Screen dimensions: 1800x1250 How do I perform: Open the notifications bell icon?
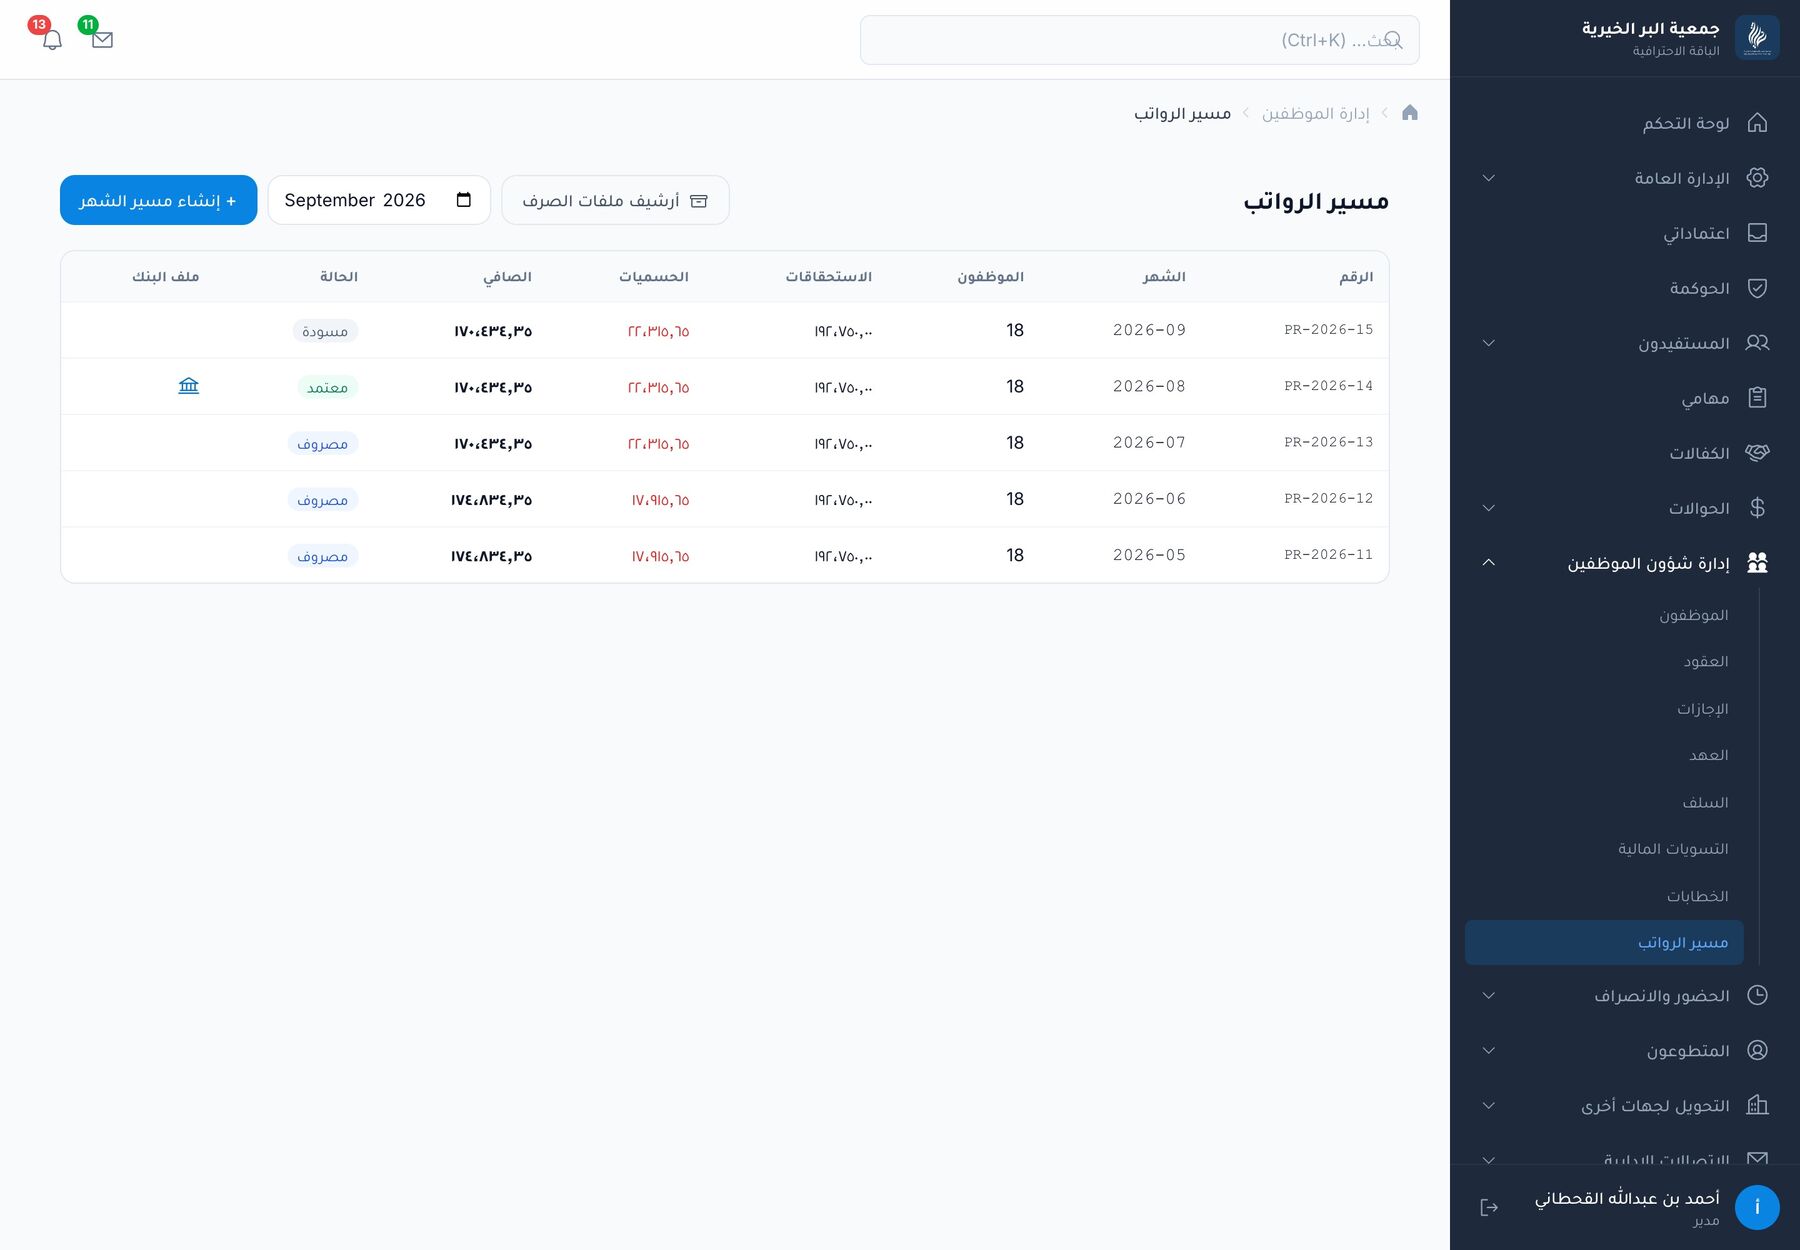click(x=52, y=40)
